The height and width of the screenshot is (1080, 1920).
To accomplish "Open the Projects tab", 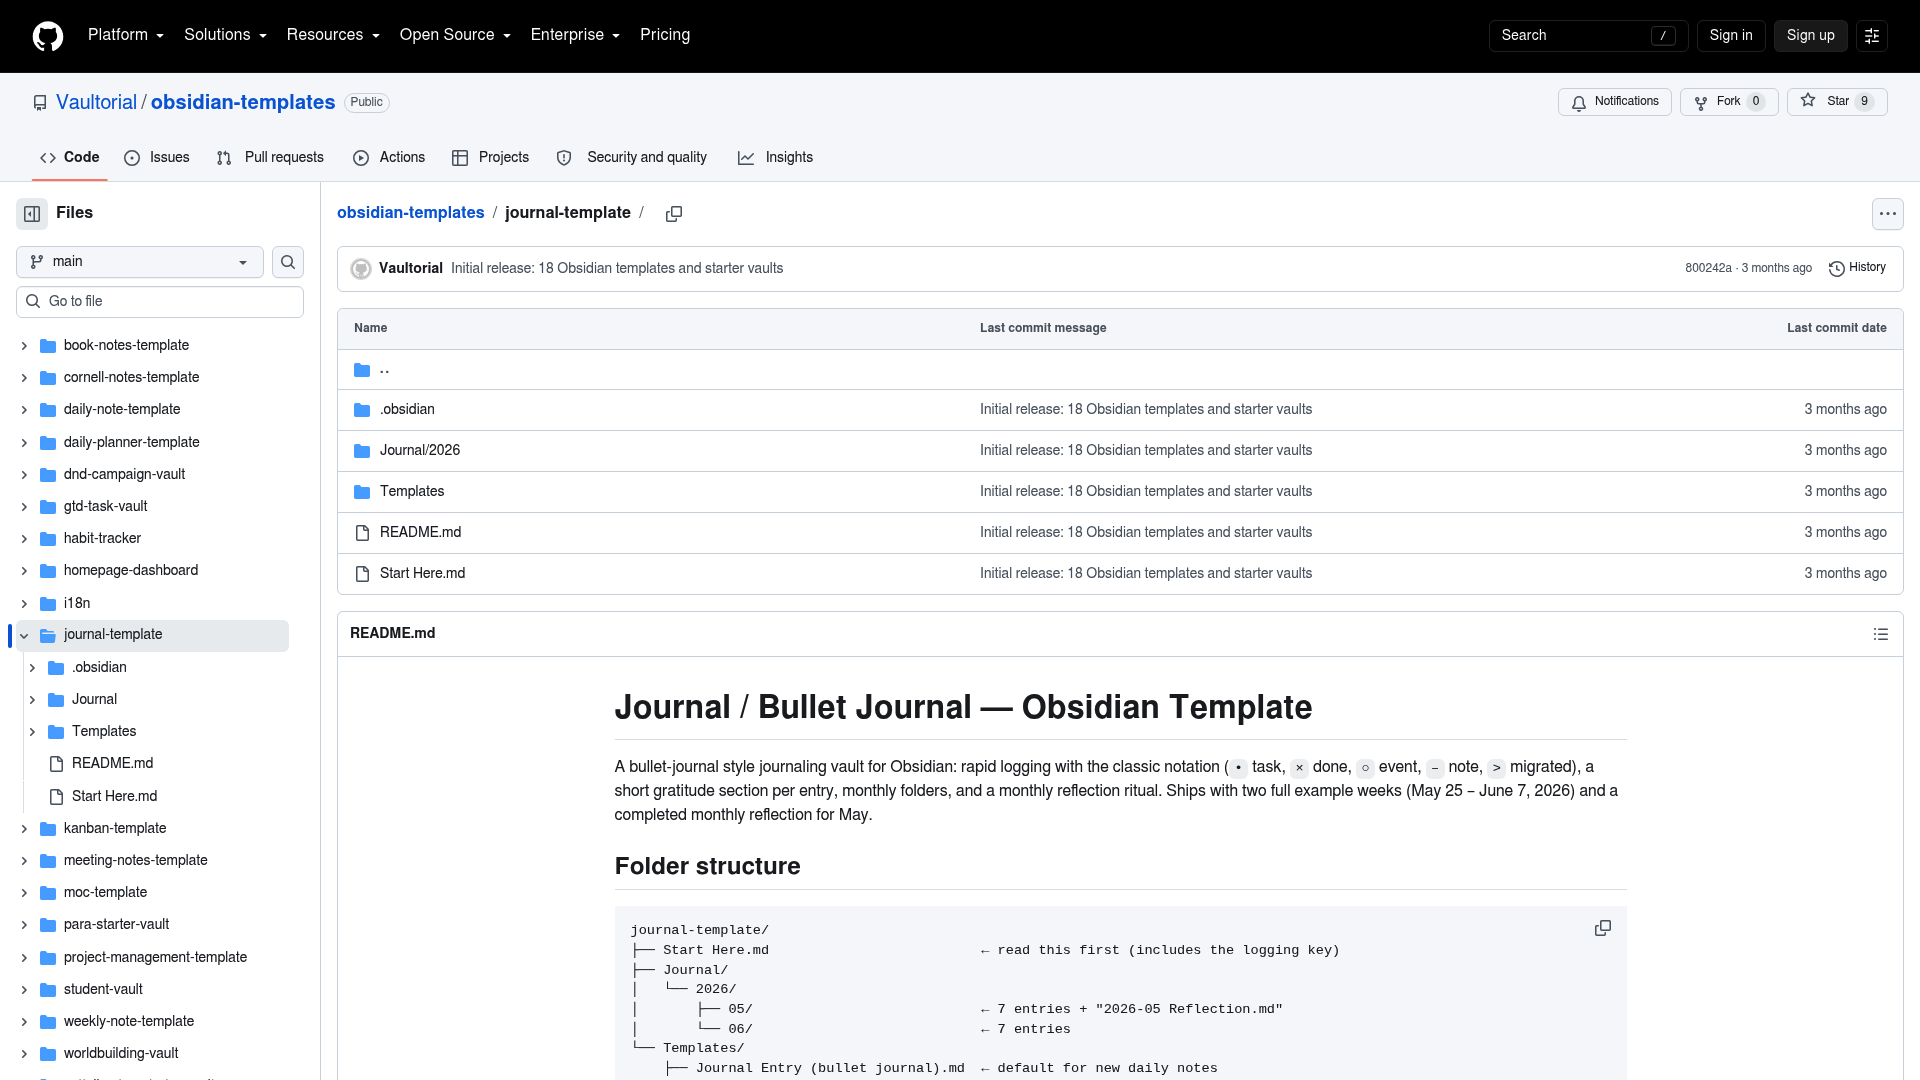I will 490,158.
